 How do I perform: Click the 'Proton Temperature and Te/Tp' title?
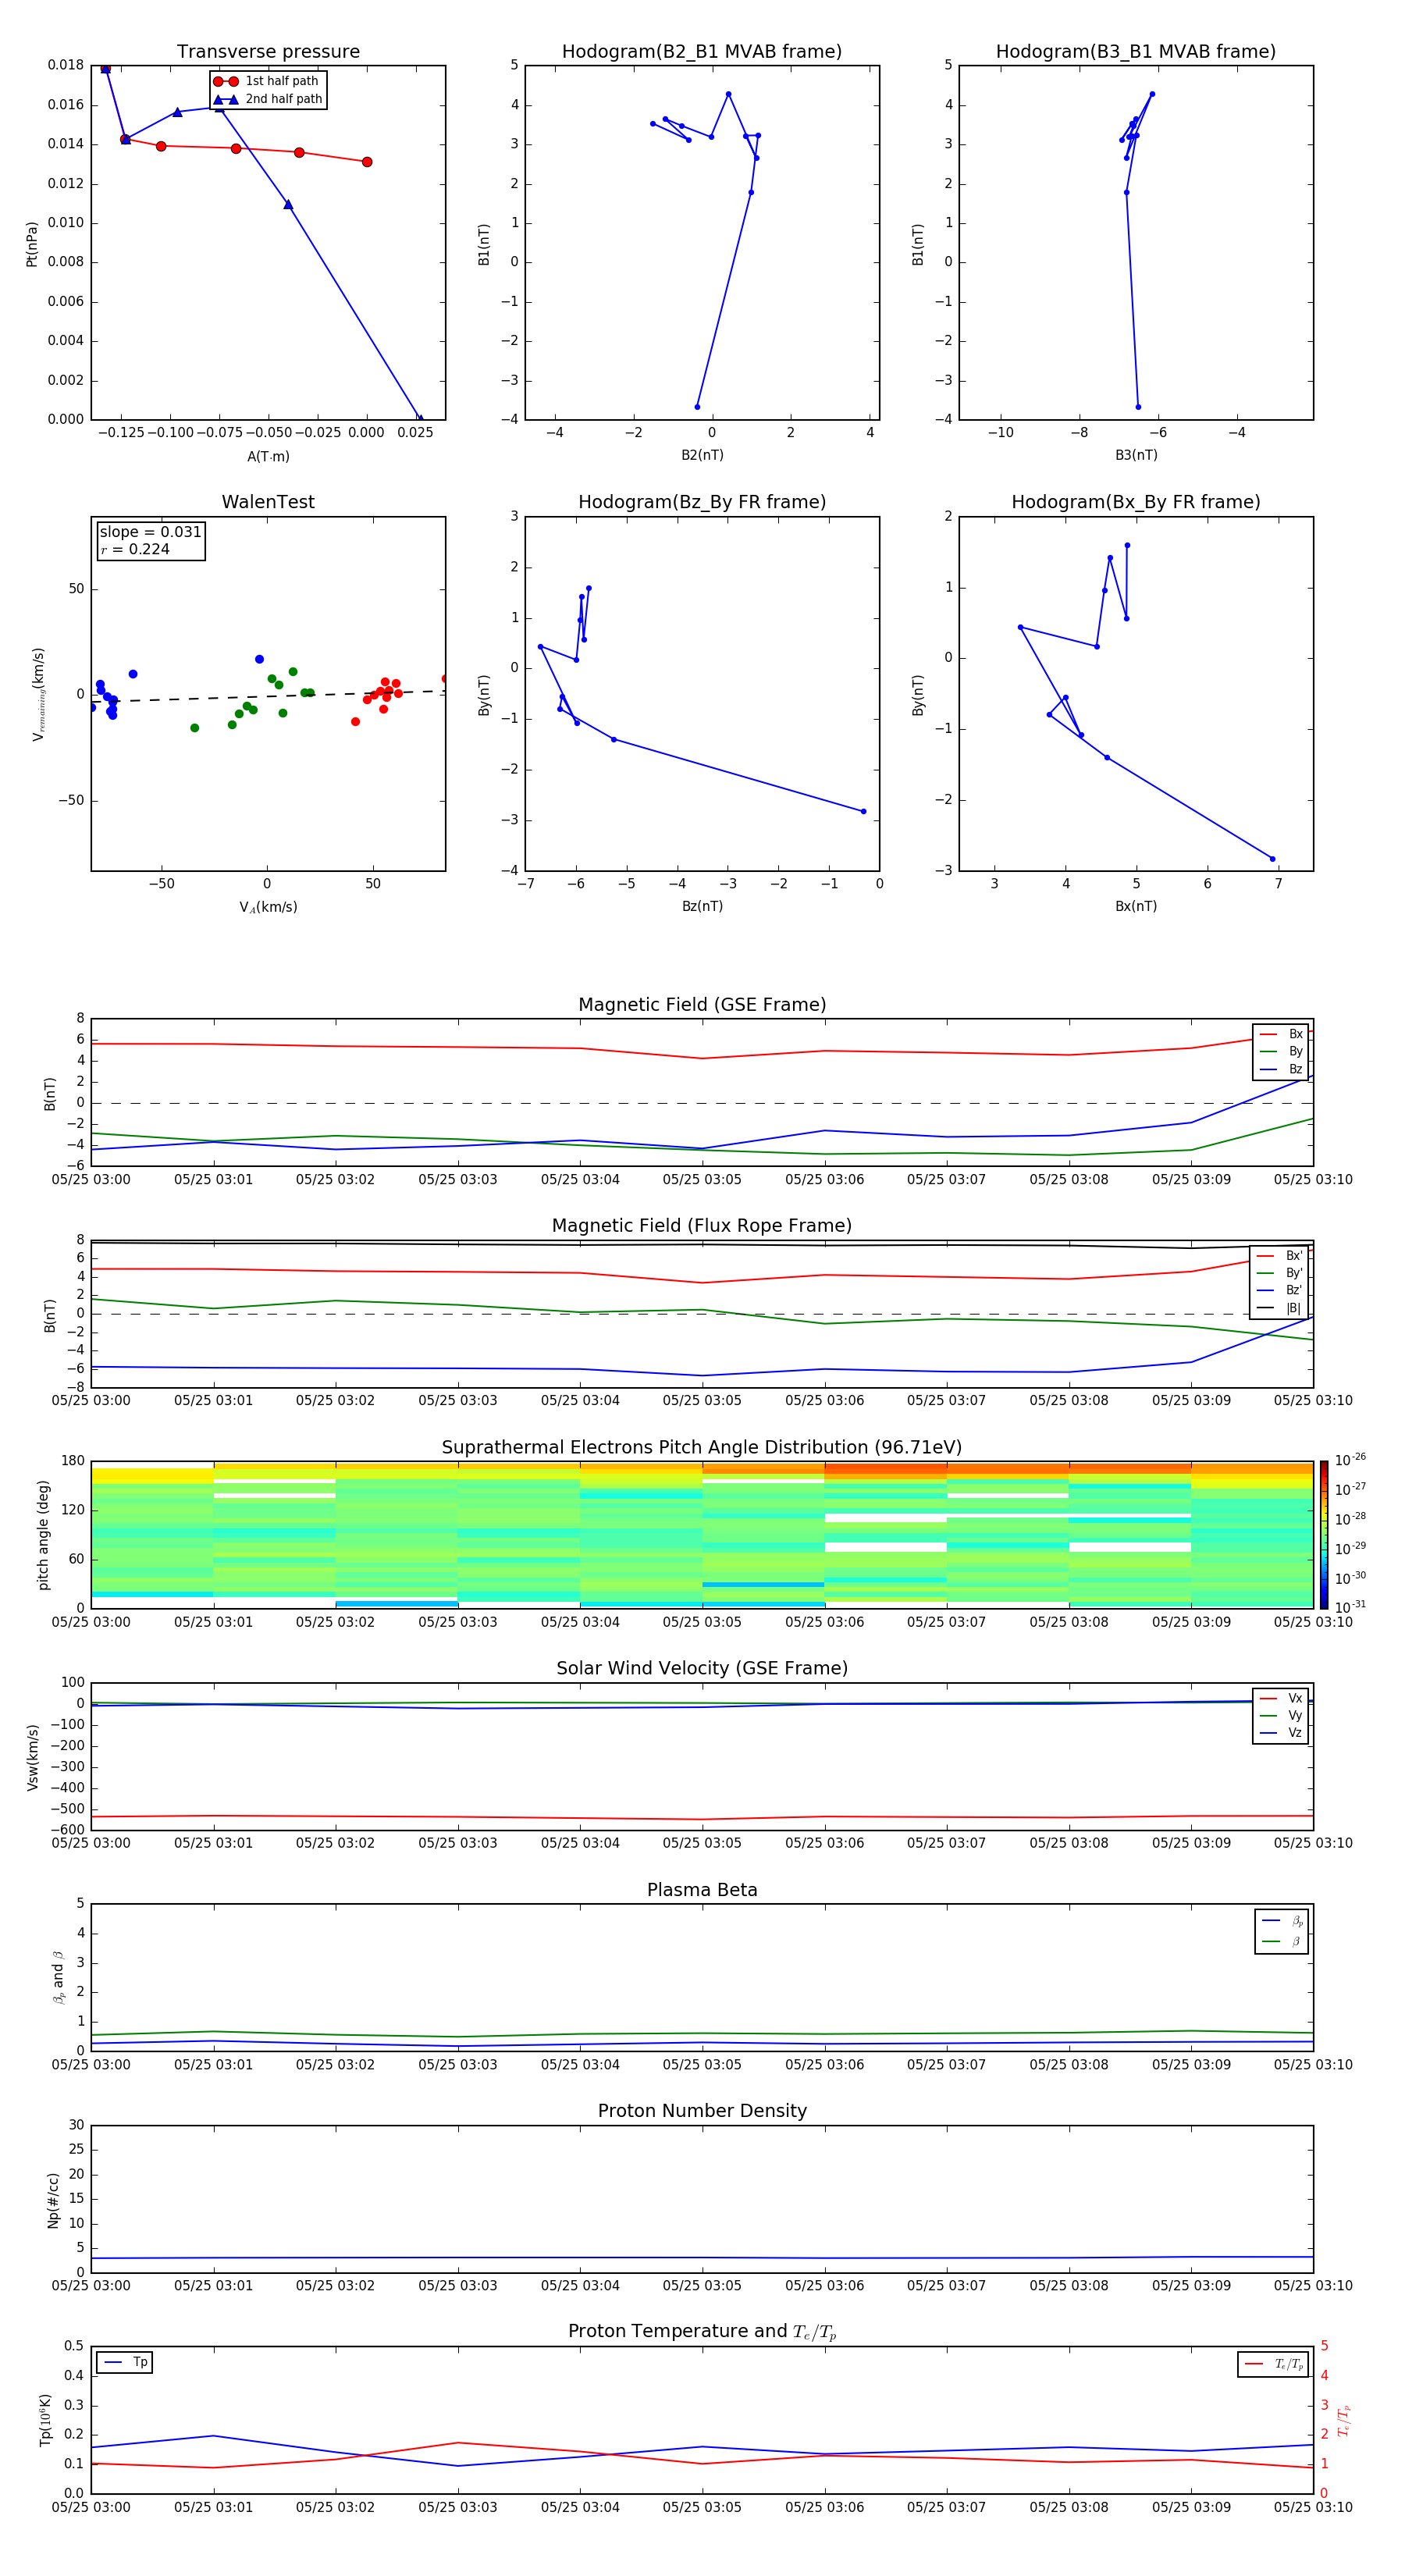coord(702,2331)
